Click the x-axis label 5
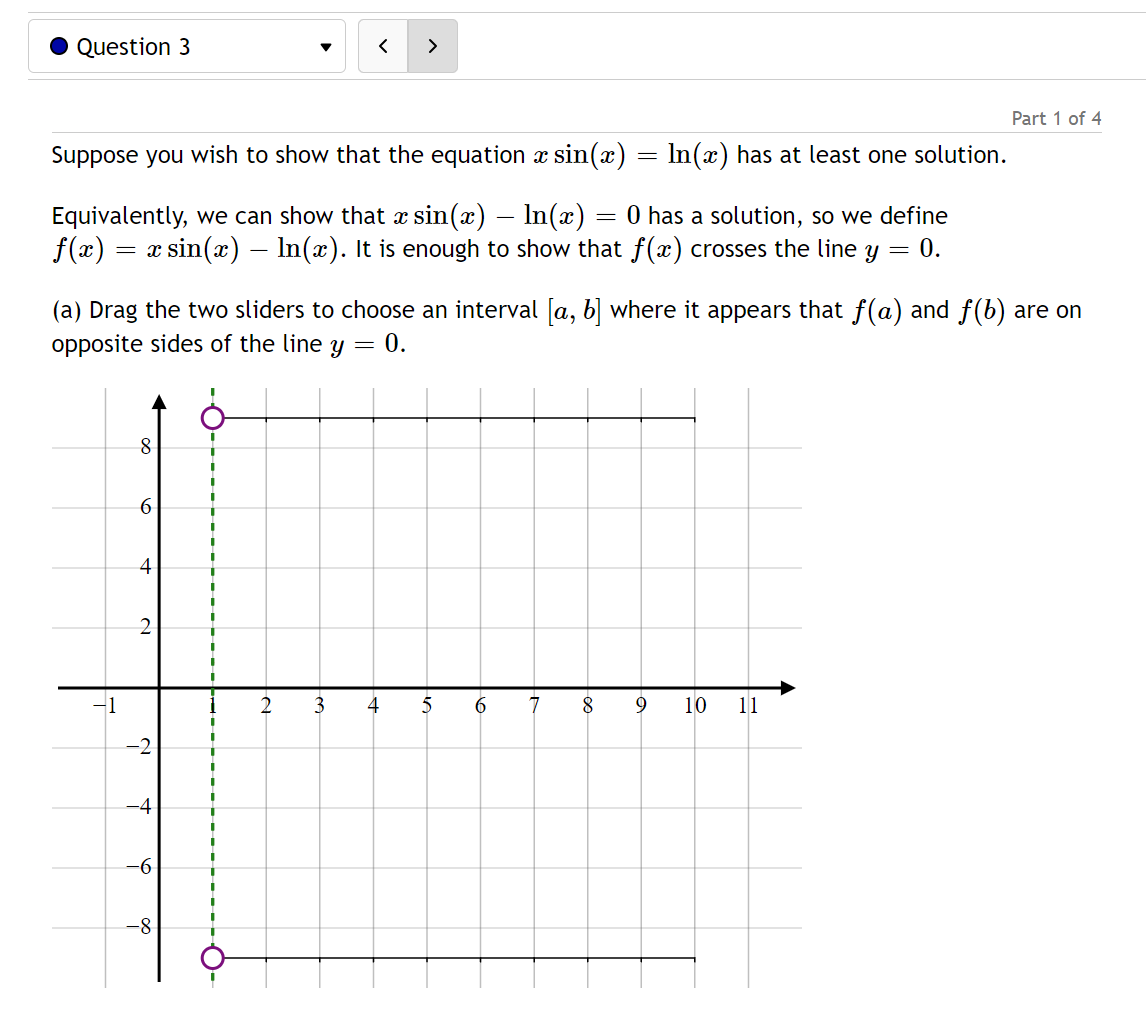Viewport: 1146px width, 1021px height. pyautogui.click(x=427, y=705)
